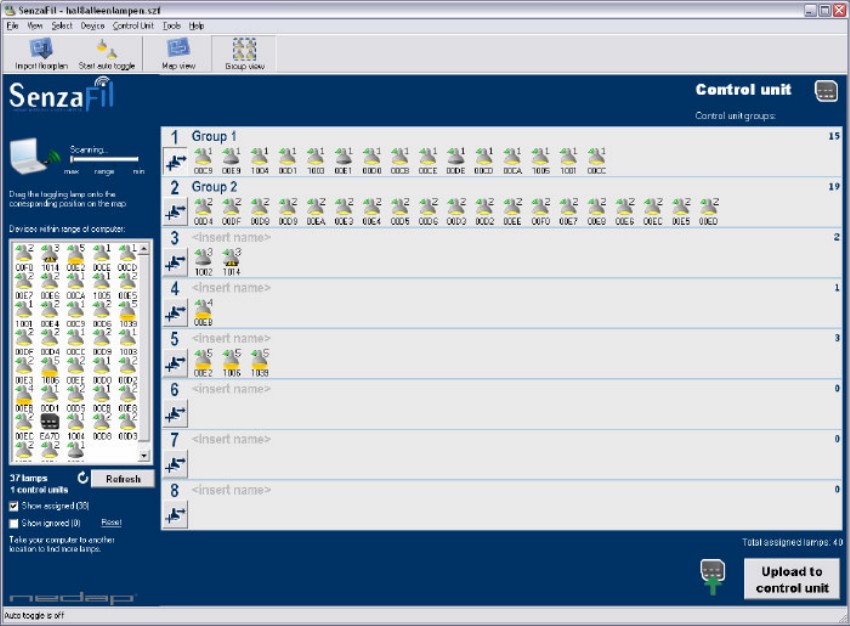Select lamp 00EB in the group 4 row

[x=203, y=313]
